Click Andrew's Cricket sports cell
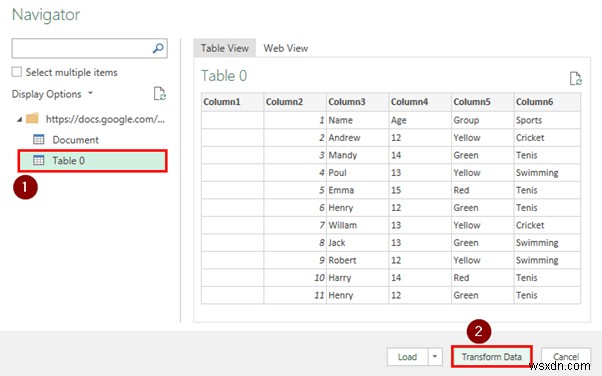602x376 pixels. click(547, 137)
